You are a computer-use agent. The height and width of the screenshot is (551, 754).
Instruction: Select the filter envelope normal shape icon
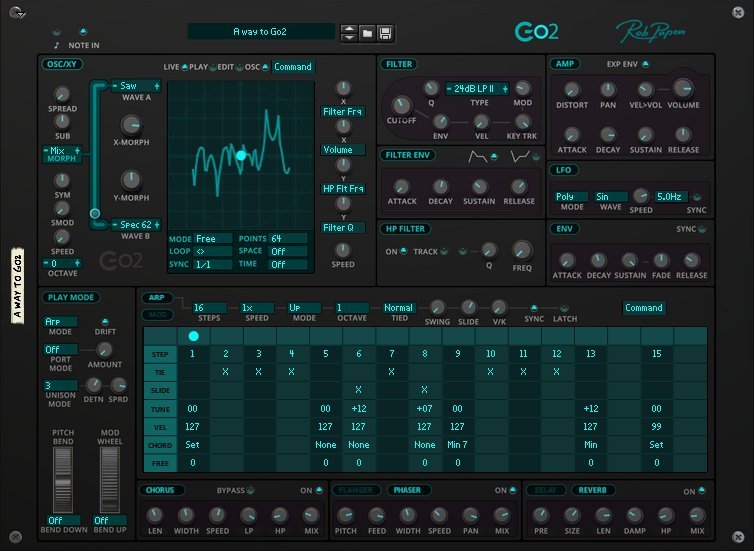tap(478, 157)
